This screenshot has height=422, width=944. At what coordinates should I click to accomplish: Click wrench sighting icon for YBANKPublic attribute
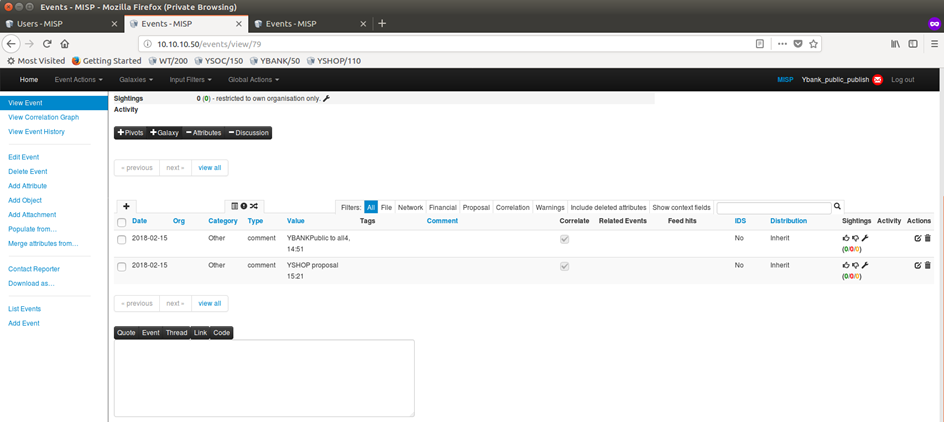865,238
